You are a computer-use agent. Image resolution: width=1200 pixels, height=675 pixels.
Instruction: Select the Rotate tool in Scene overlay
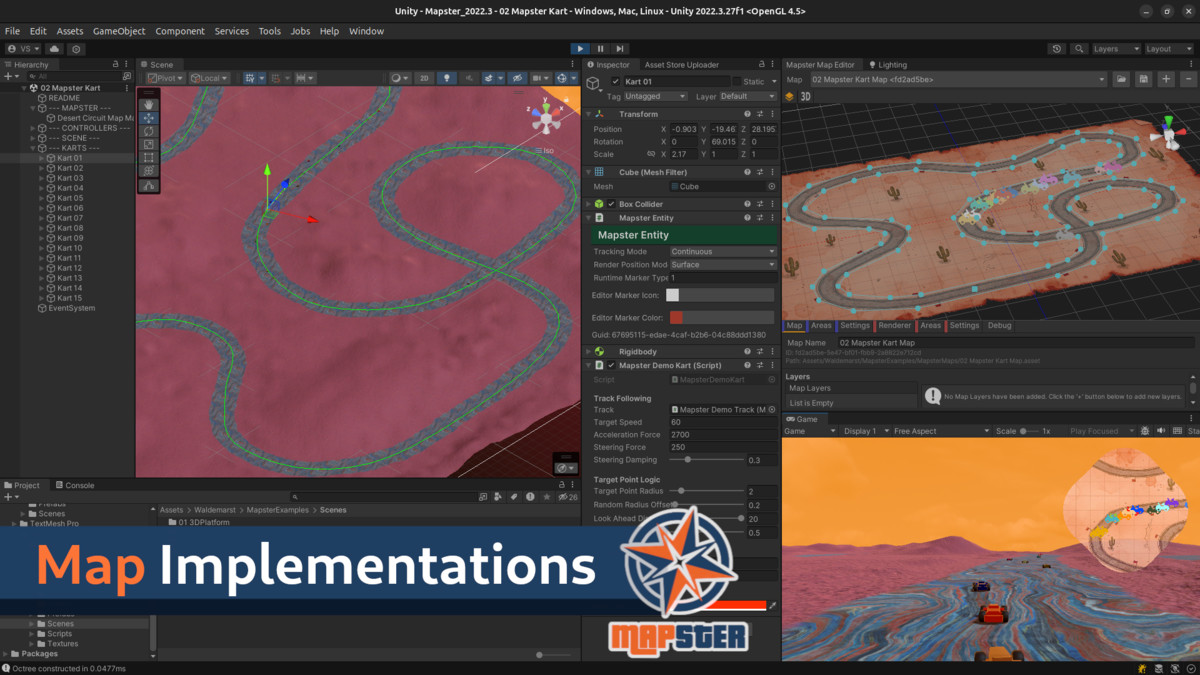149,131
